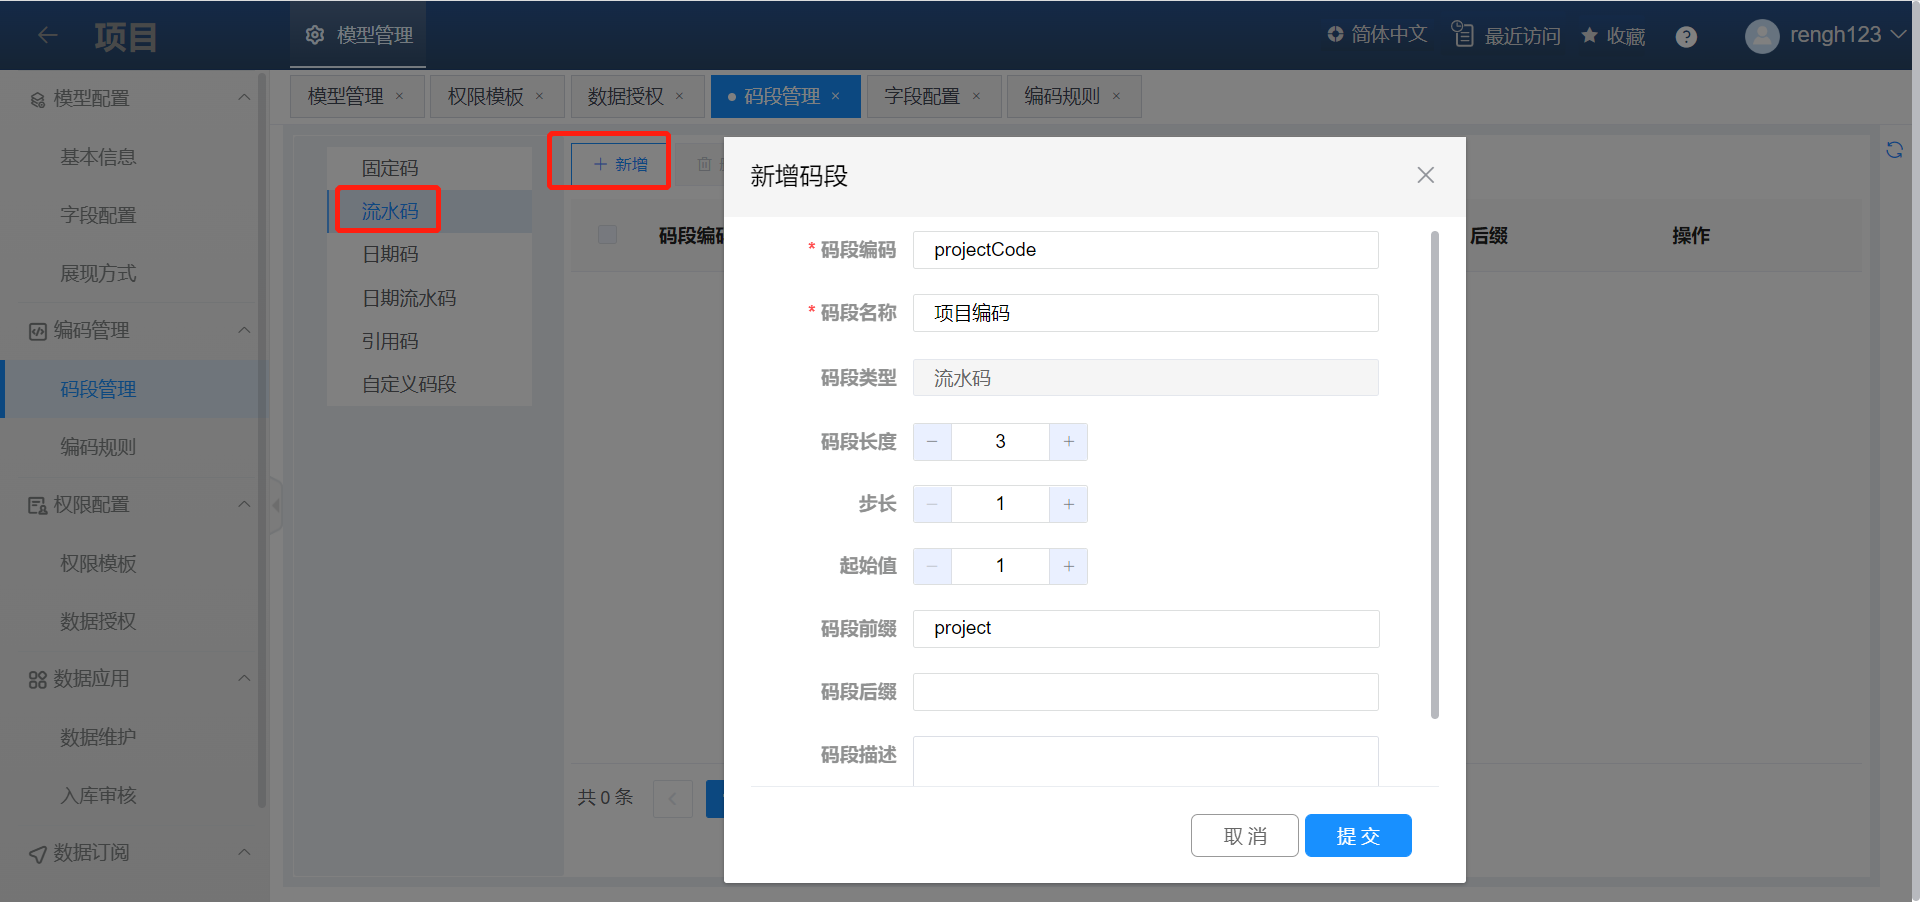Screen dimensions: 1920x902
Task: Collapse the 模型配置 sidebar group
Action: pos(244,98)
